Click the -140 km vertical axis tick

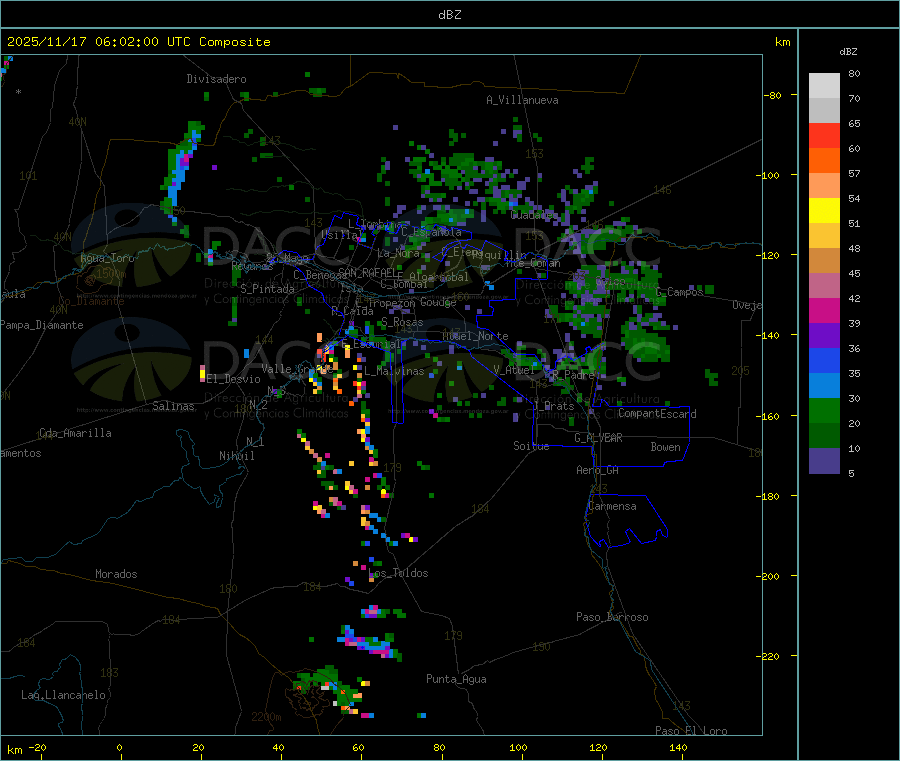[770, 335]
